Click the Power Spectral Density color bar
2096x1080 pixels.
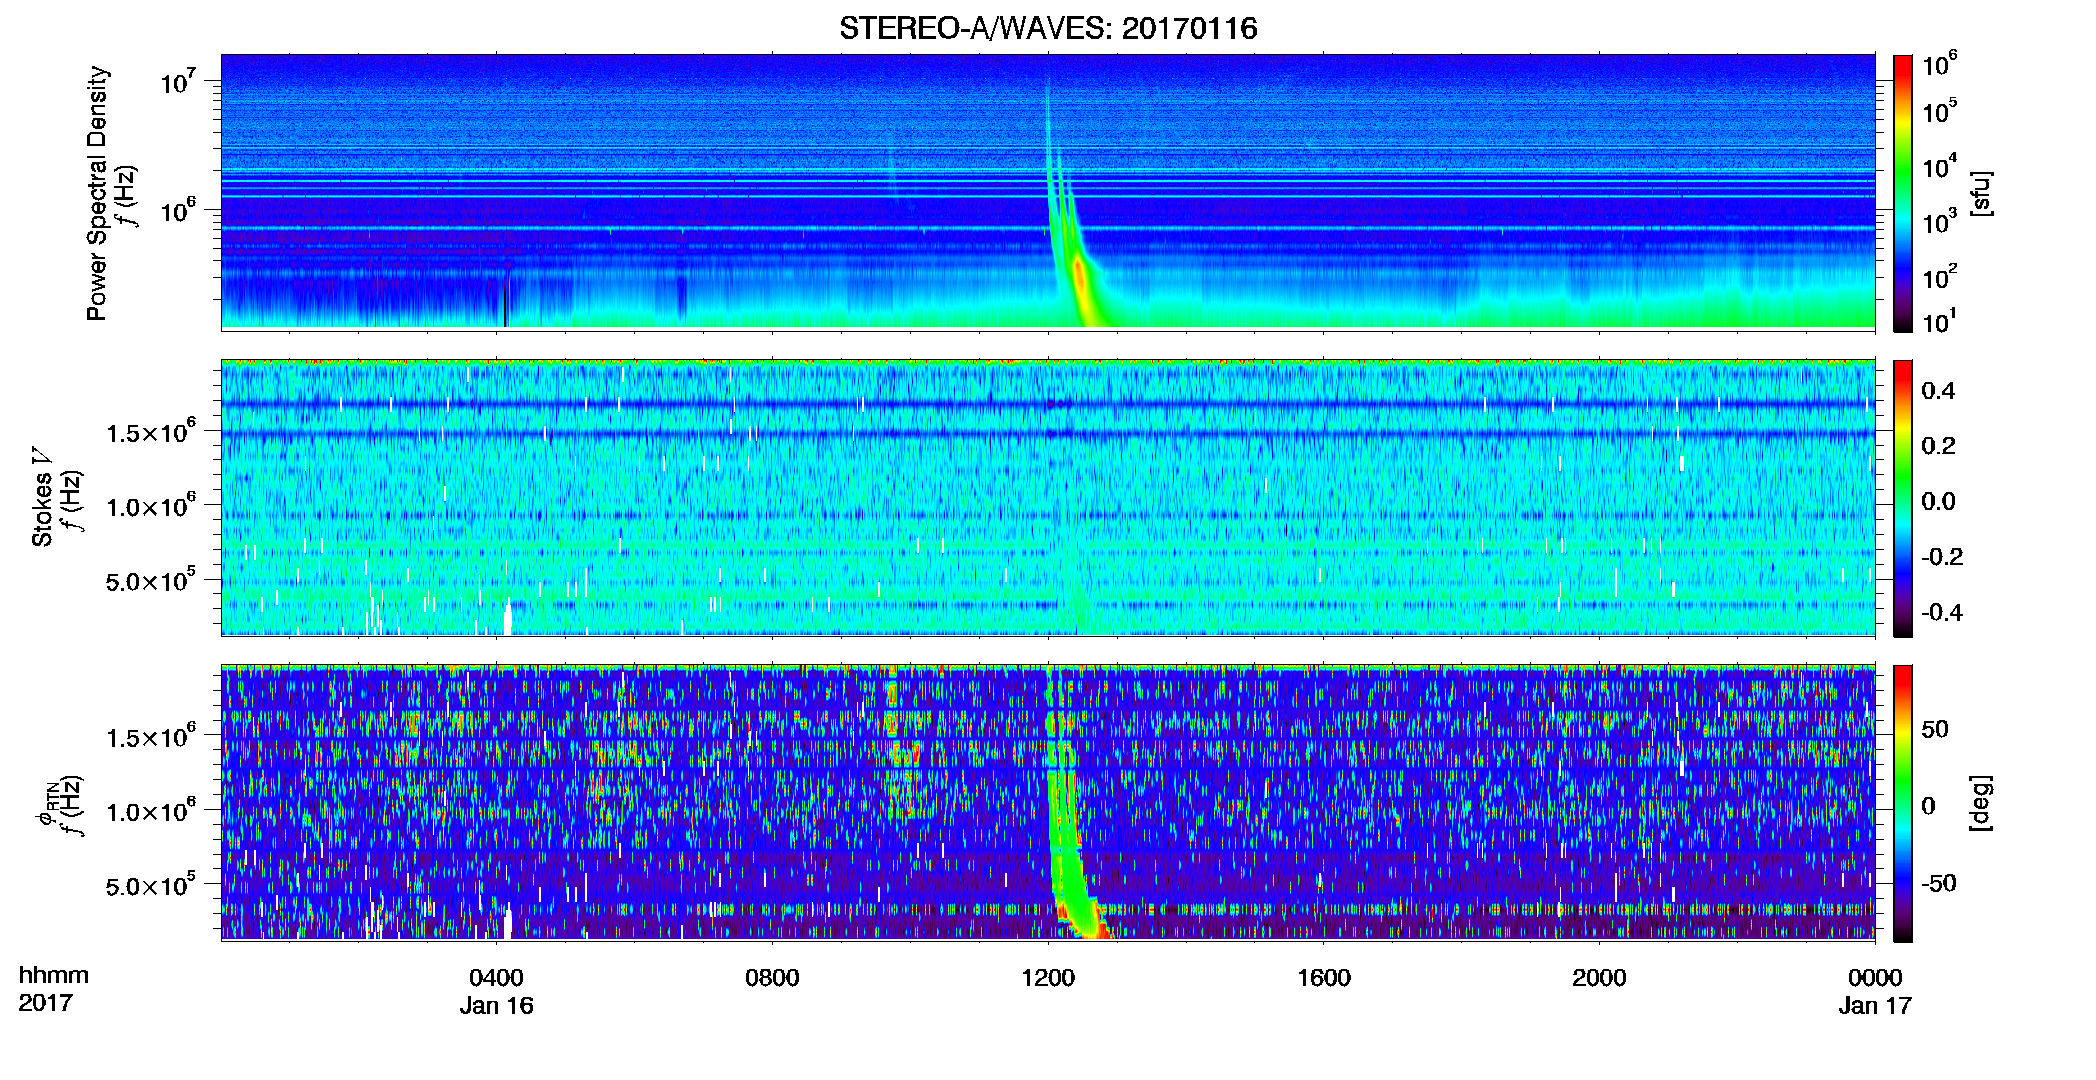[x=1903, y=192]
